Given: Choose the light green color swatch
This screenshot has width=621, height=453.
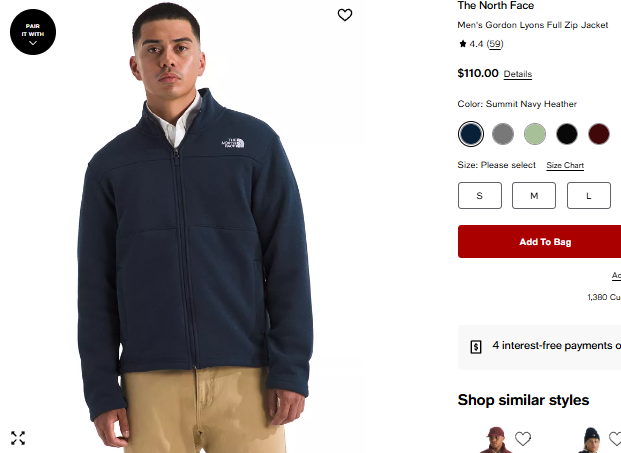Looking at the screenshot, I should pos(535,134).
